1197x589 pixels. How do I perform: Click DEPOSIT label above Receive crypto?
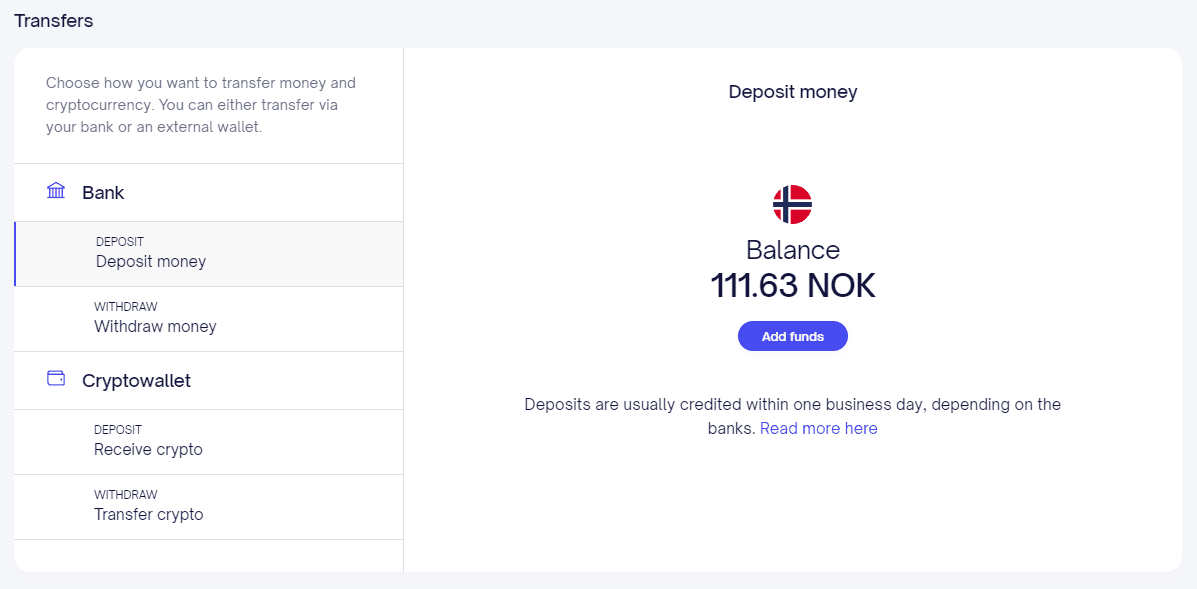(x=118, y=430)
